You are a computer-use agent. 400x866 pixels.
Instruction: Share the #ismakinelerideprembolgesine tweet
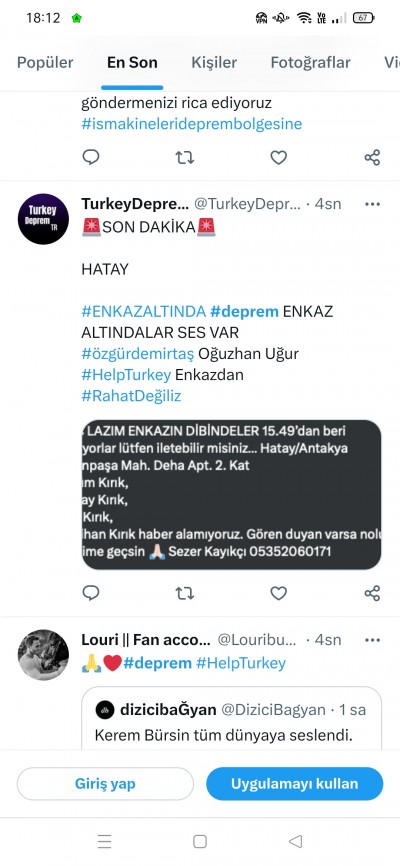[372, 158]
